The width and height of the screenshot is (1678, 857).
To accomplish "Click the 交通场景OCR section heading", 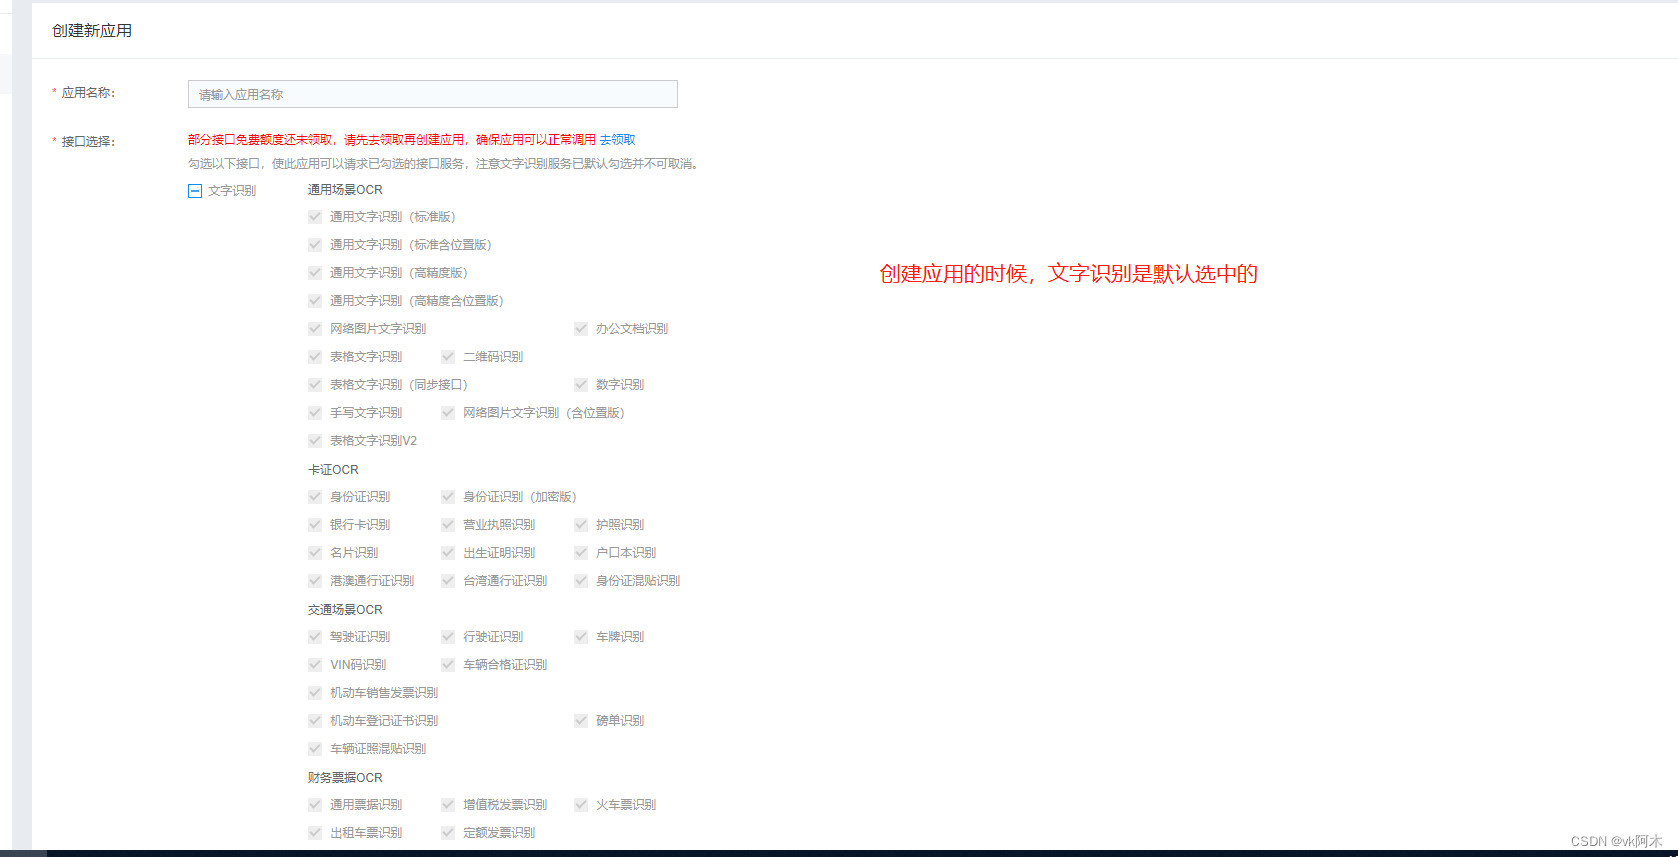I will 345,610.
